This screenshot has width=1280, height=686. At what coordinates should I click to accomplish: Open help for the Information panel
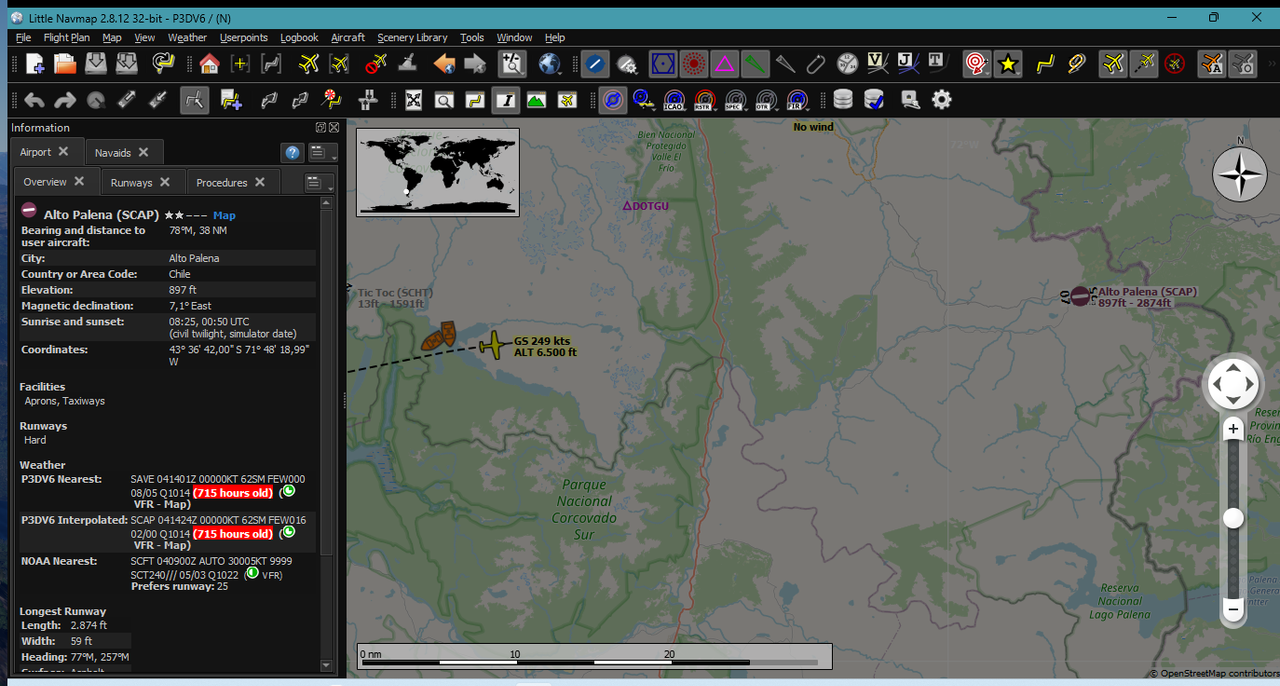(x=292, y=152)
